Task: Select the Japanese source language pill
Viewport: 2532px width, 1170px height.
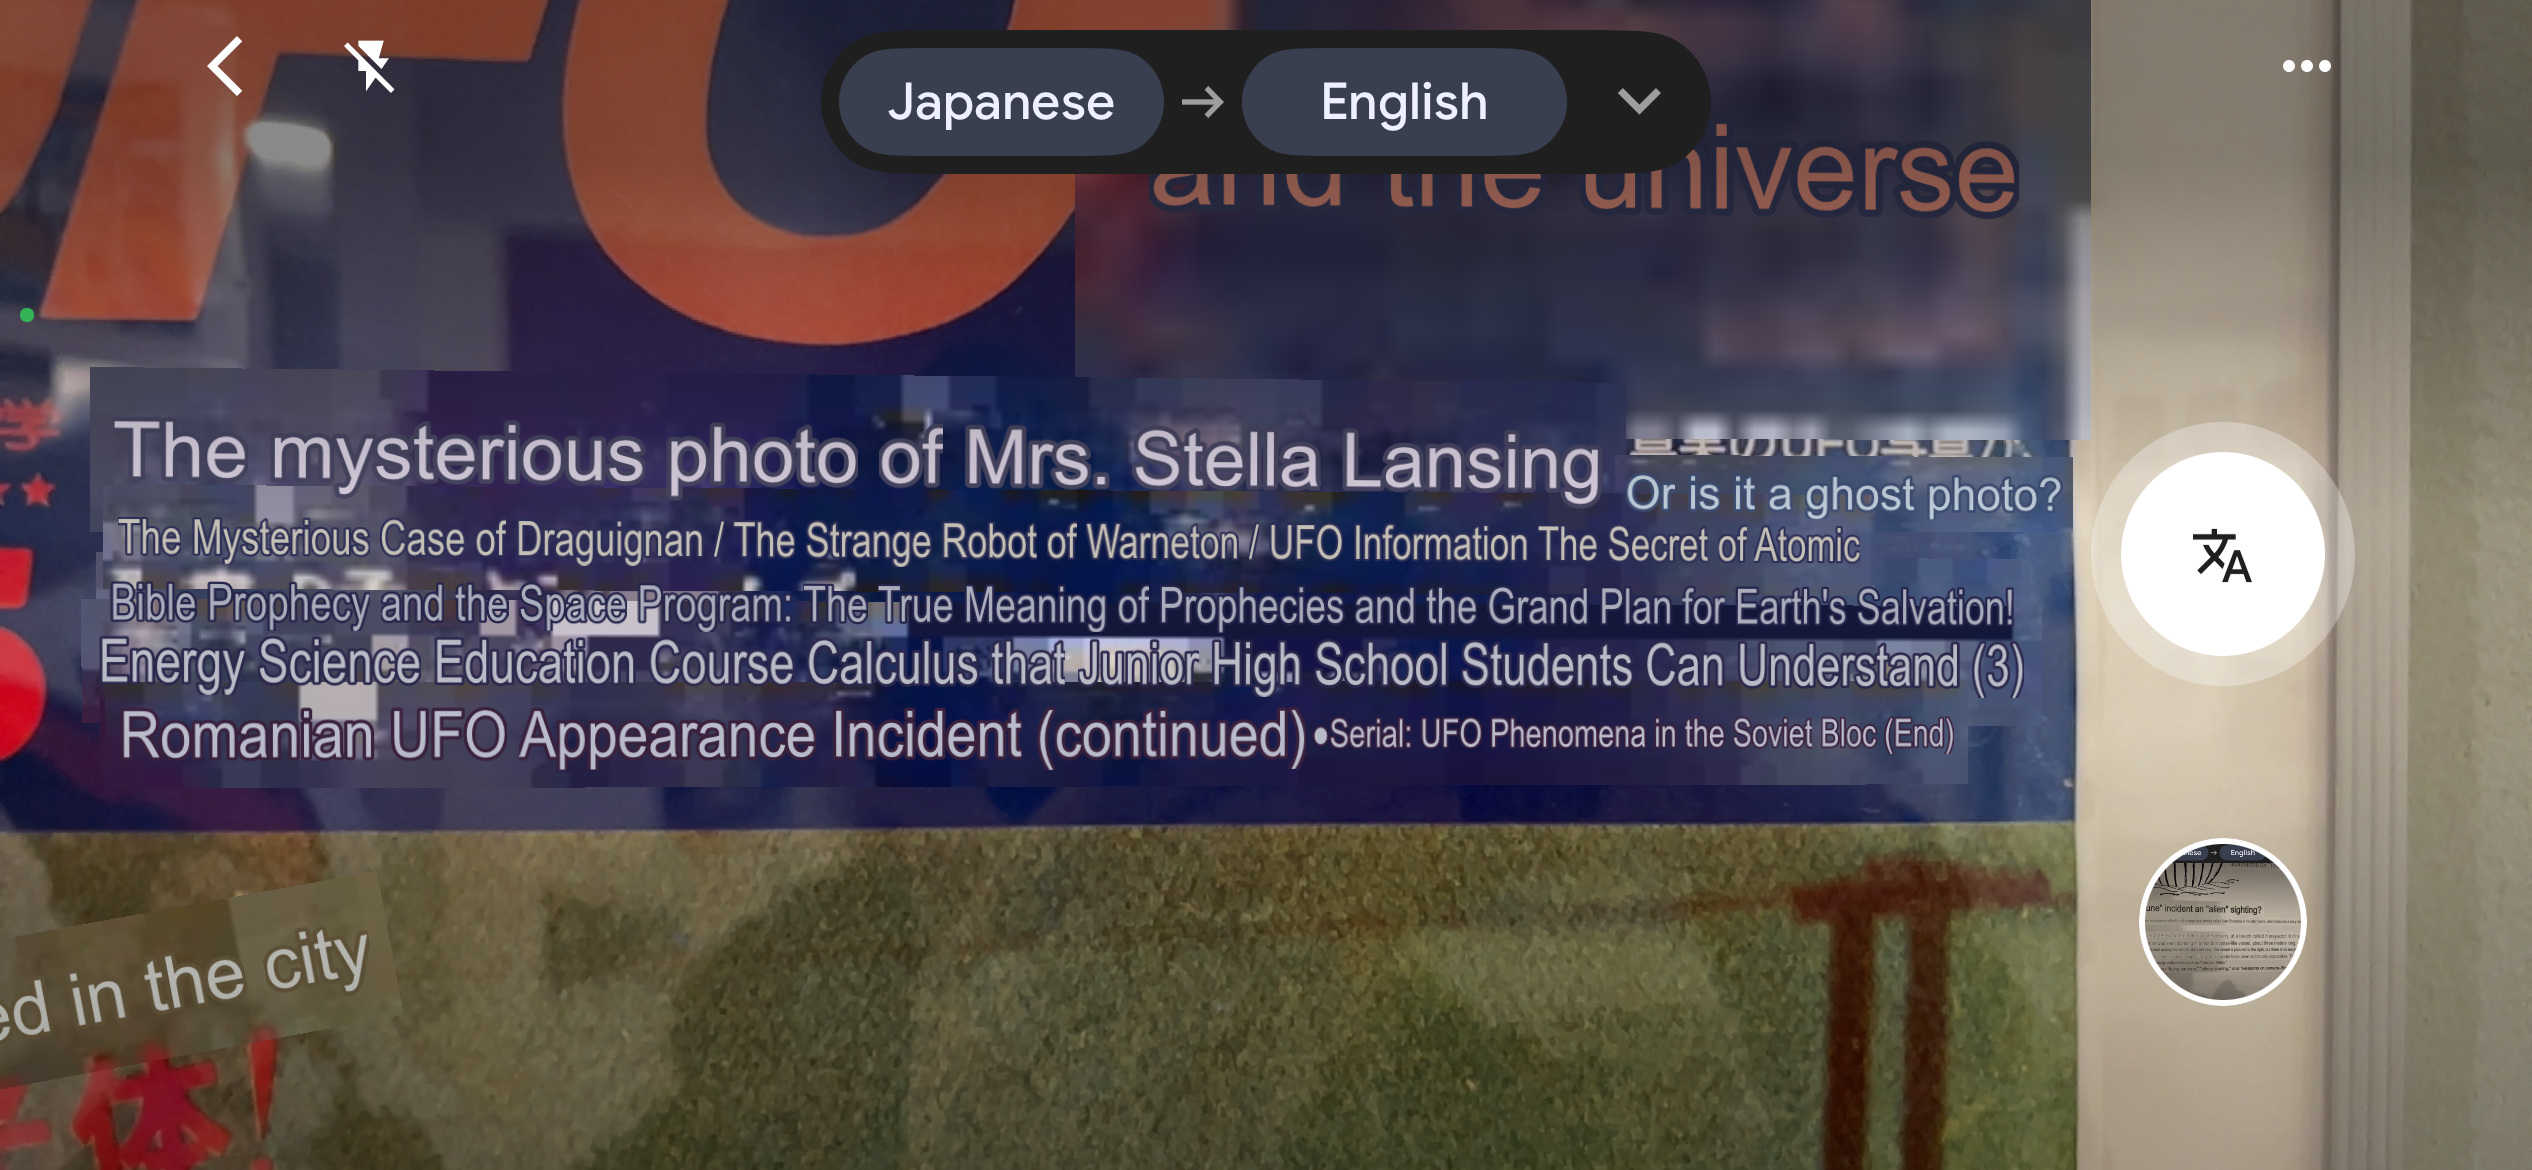Action: point(1001,101)
